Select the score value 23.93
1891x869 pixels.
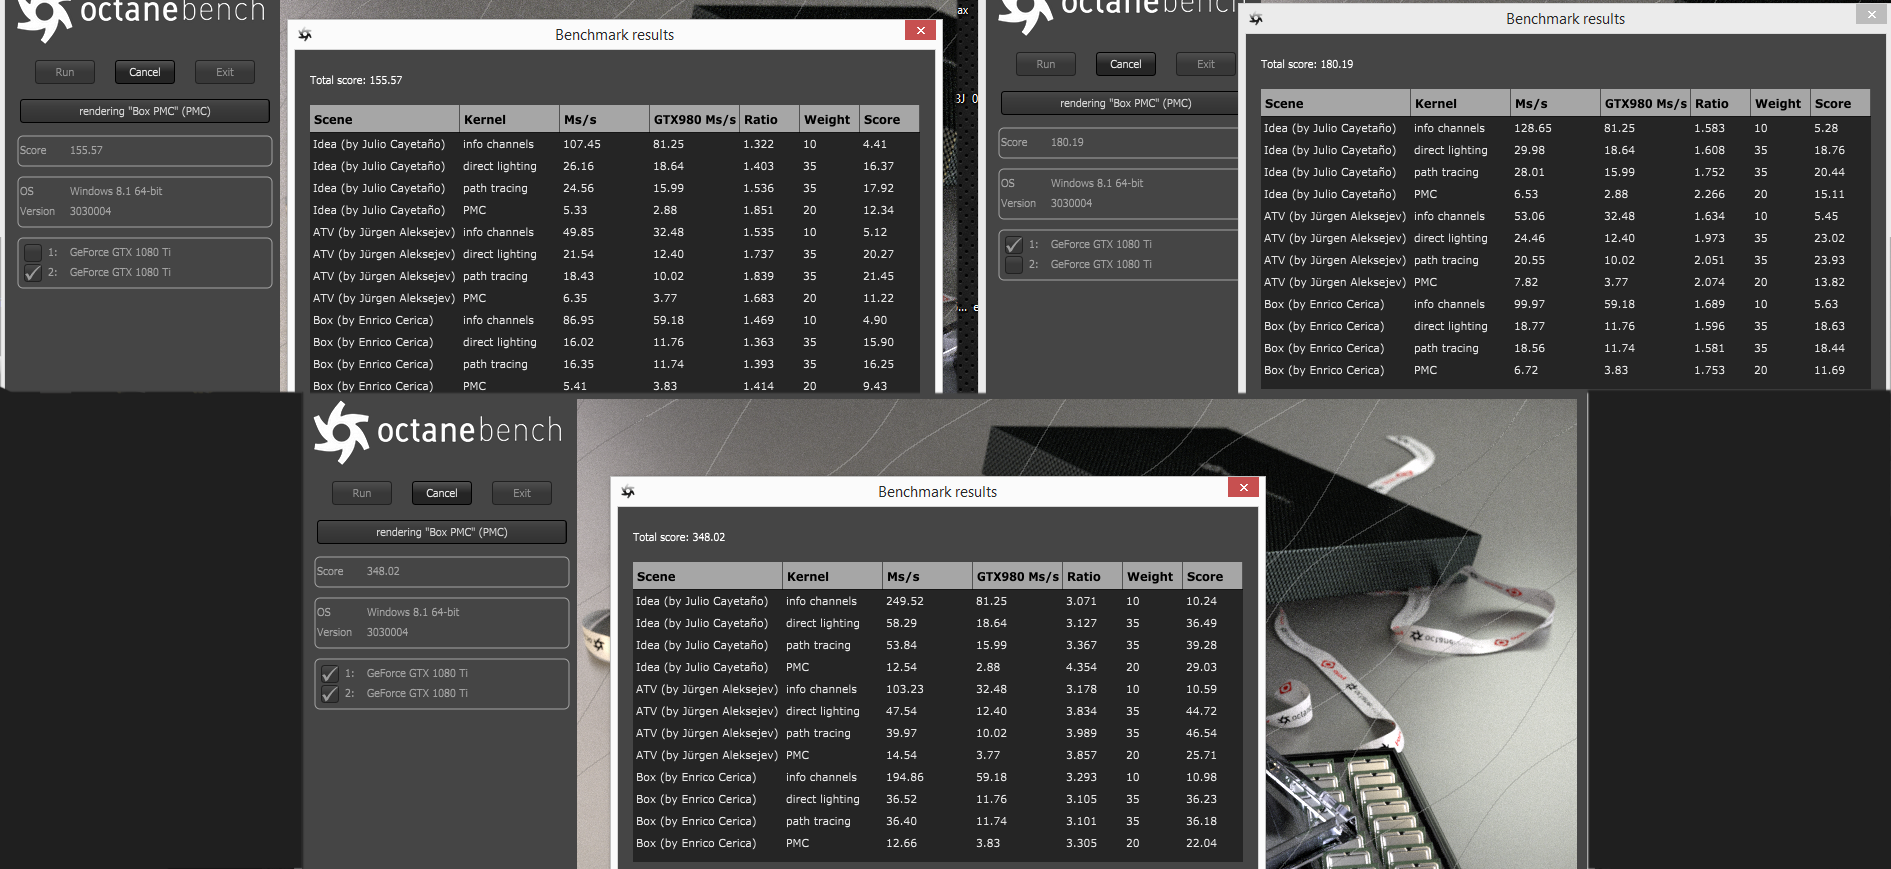pyautogui.click(x=1830, y=260)
